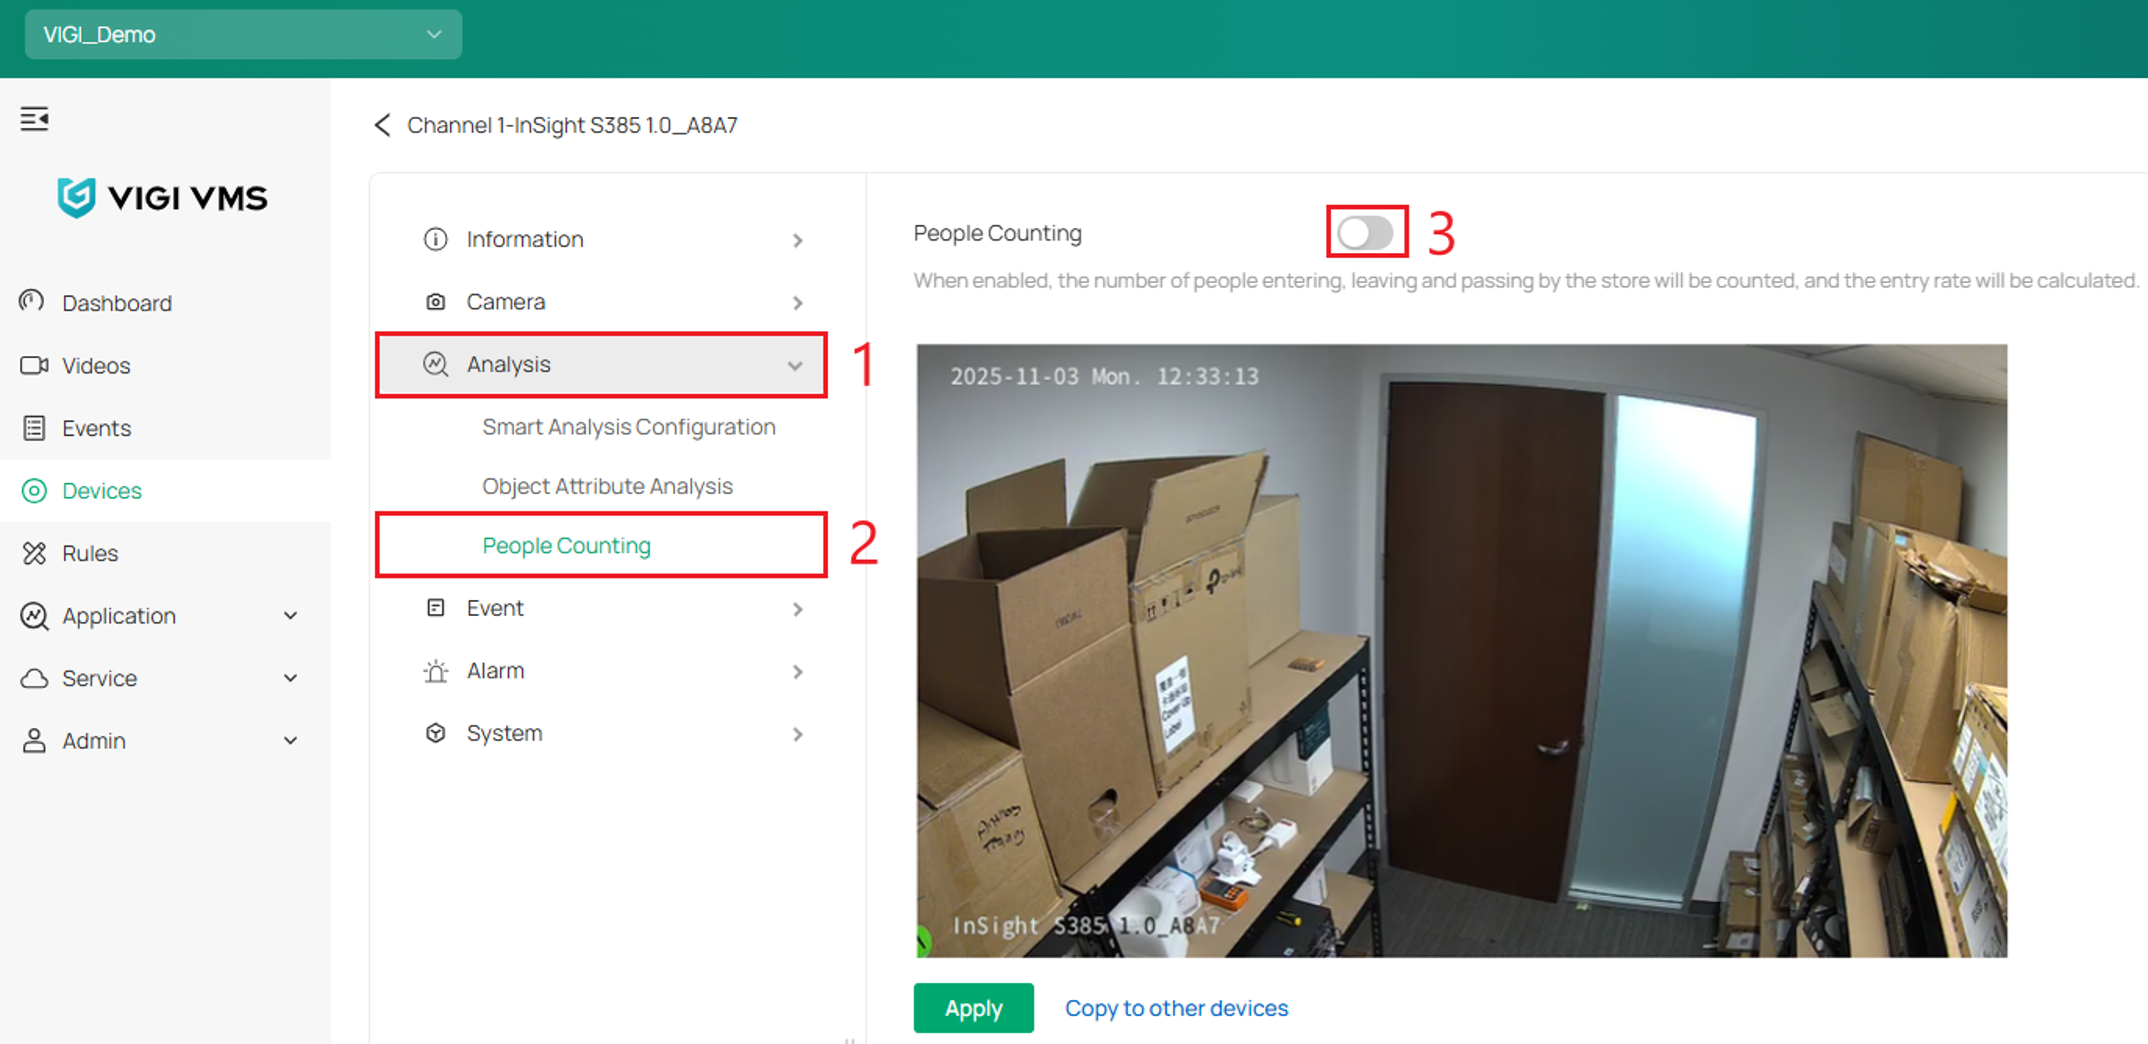Click the camera preview image
The width and height of the screenshot is (2148, 1044).
click(x=1461, y=651)
